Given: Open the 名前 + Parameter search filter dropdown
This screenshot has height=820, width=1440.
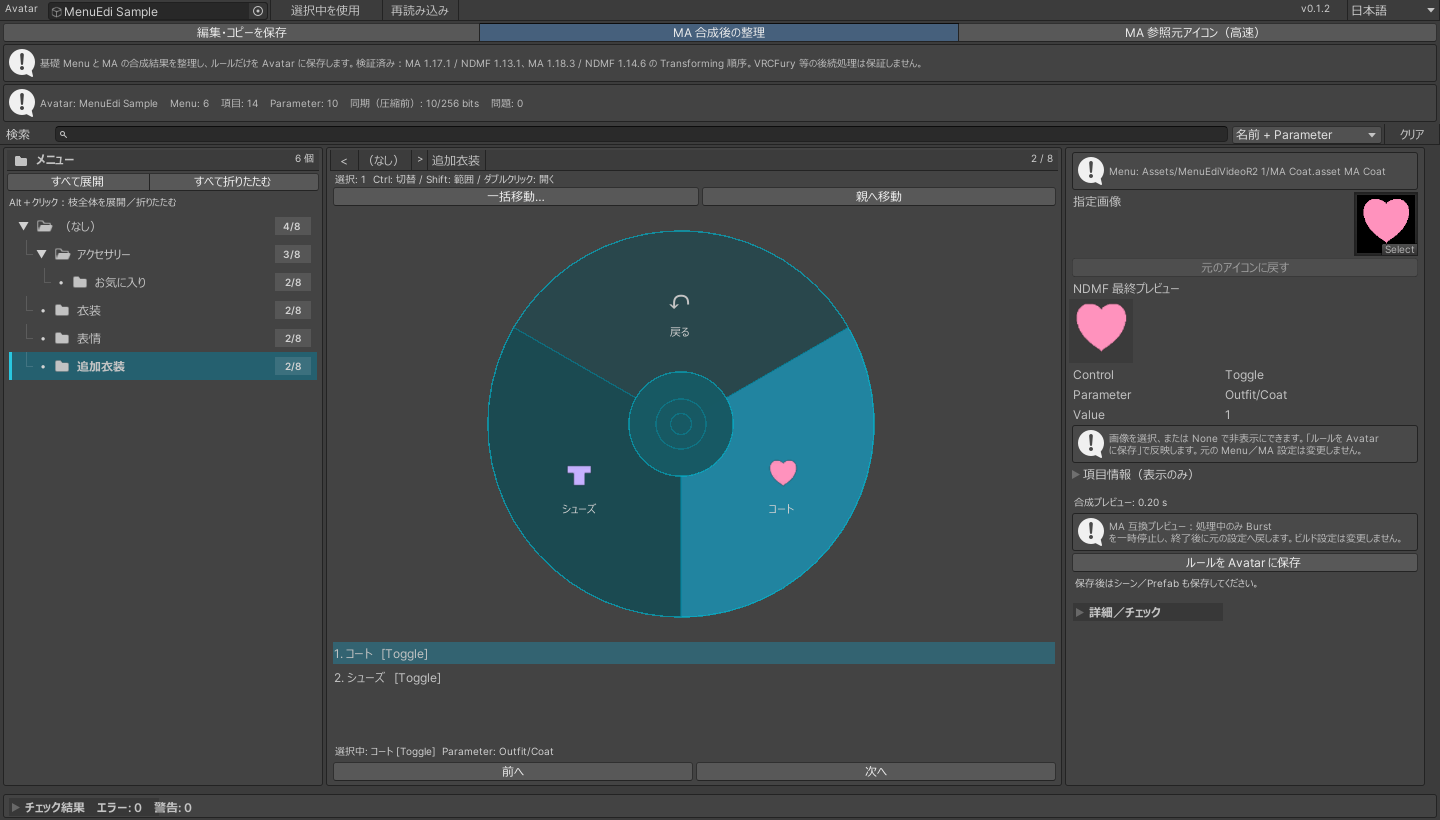Looking at the screenshot, I should tap(1306, 134).
